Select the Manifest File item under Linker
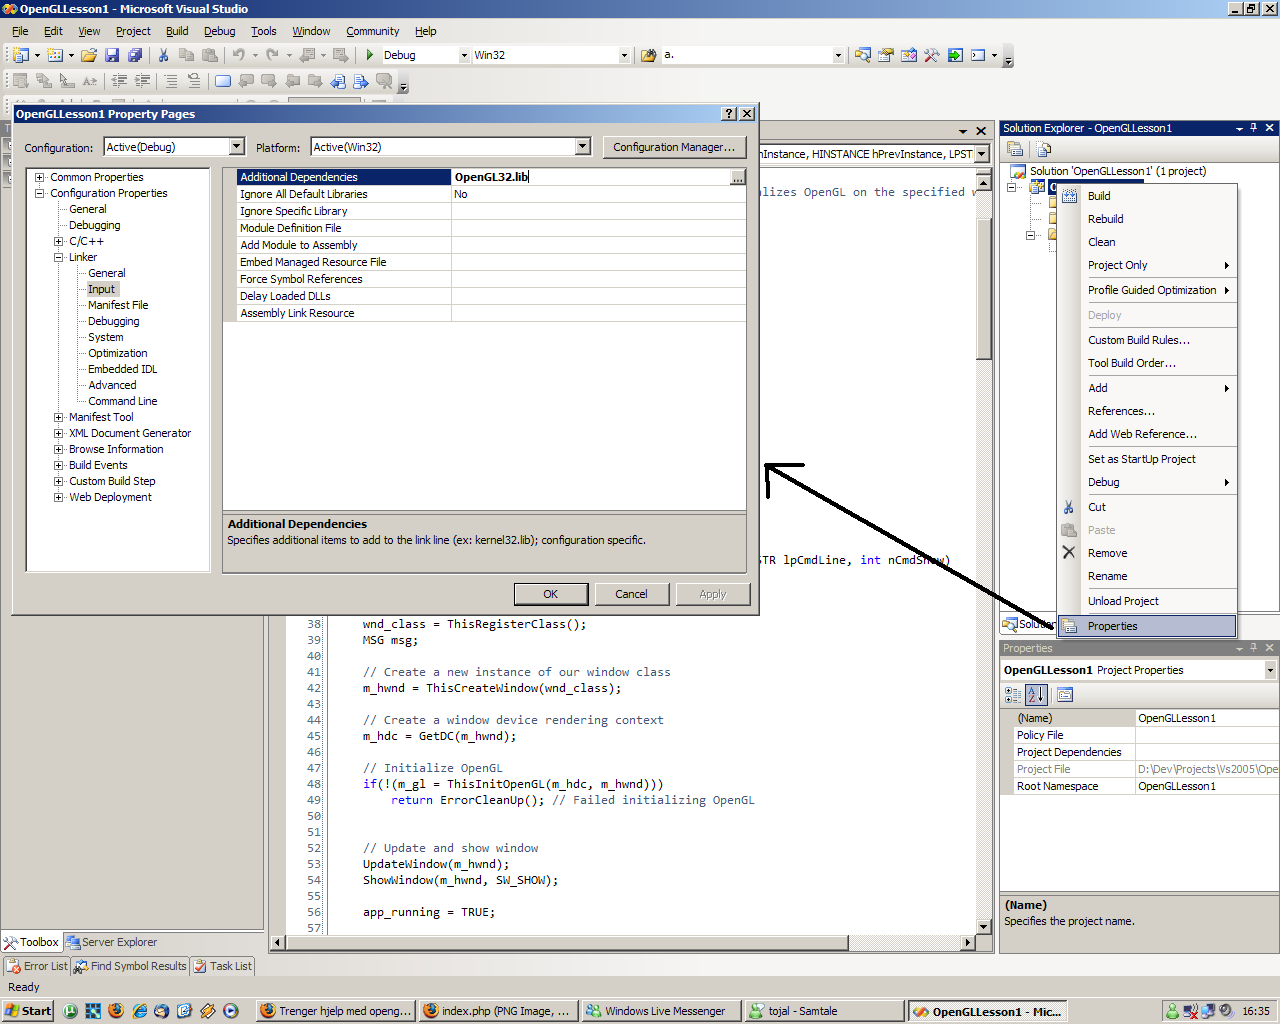 [118, 305]
